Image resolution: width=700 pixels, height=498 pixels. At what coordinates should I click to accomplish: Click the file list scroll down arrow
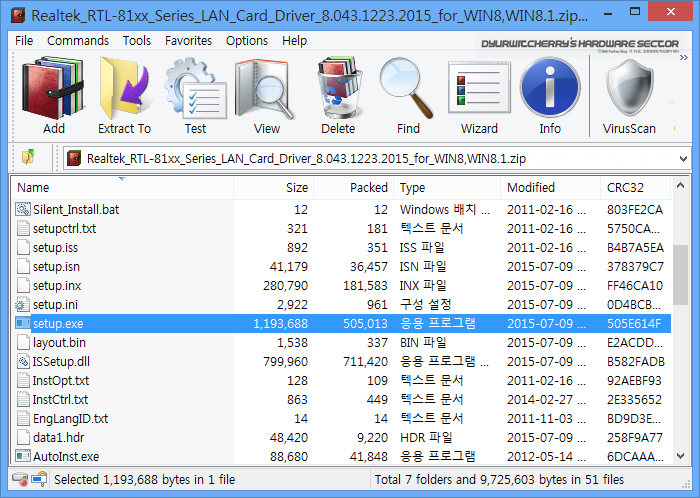pos(680,456)
